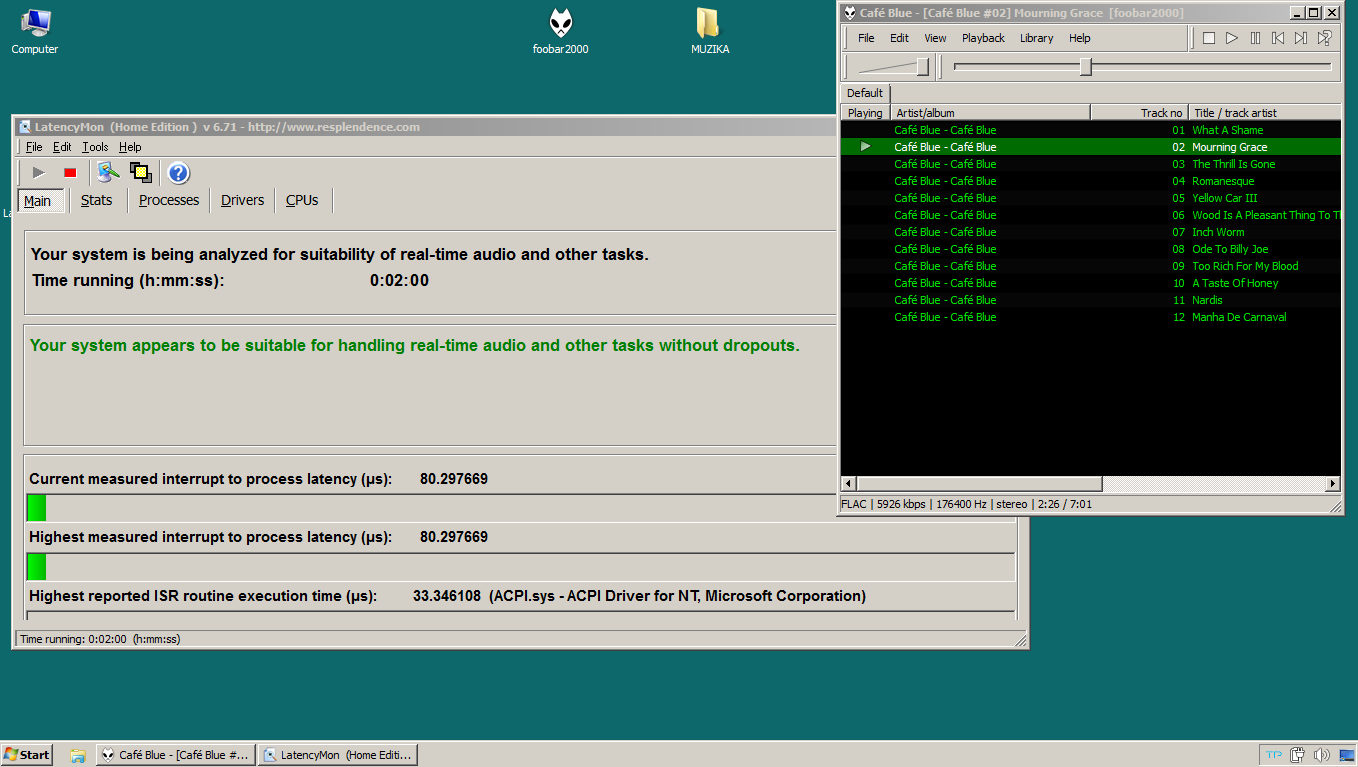1358x767 pixels.
Task: Open the Windows Start menu
Action: coord(27,755)
